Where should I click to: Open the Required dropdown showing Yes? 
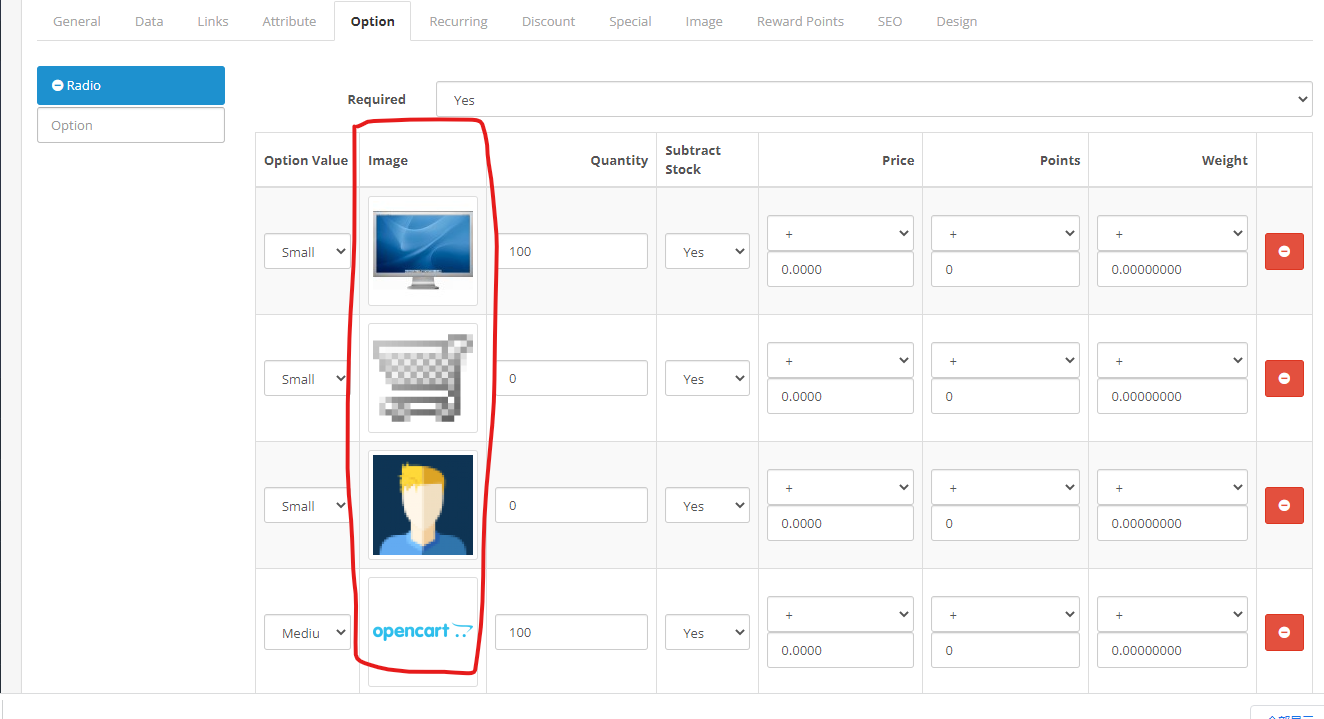point(874,99)
